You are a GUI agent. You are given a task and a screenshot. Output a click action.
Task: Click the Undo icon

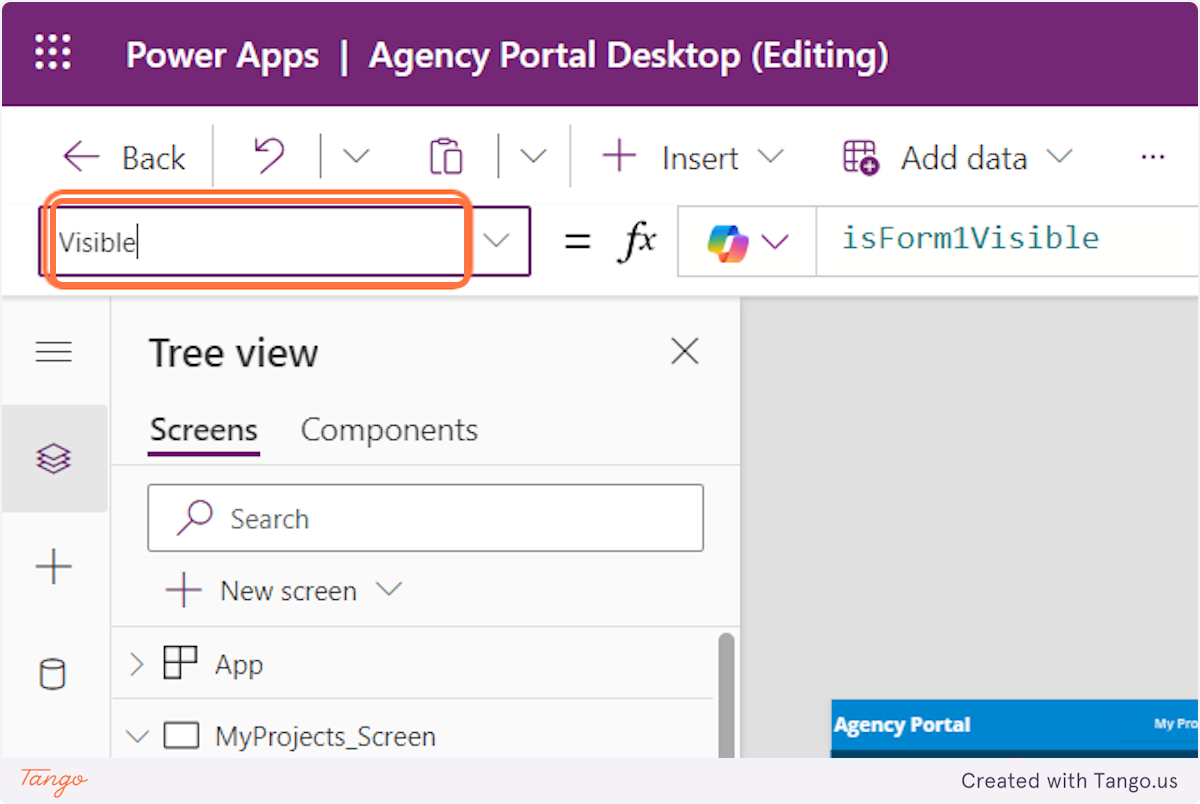tap(268, 157)
